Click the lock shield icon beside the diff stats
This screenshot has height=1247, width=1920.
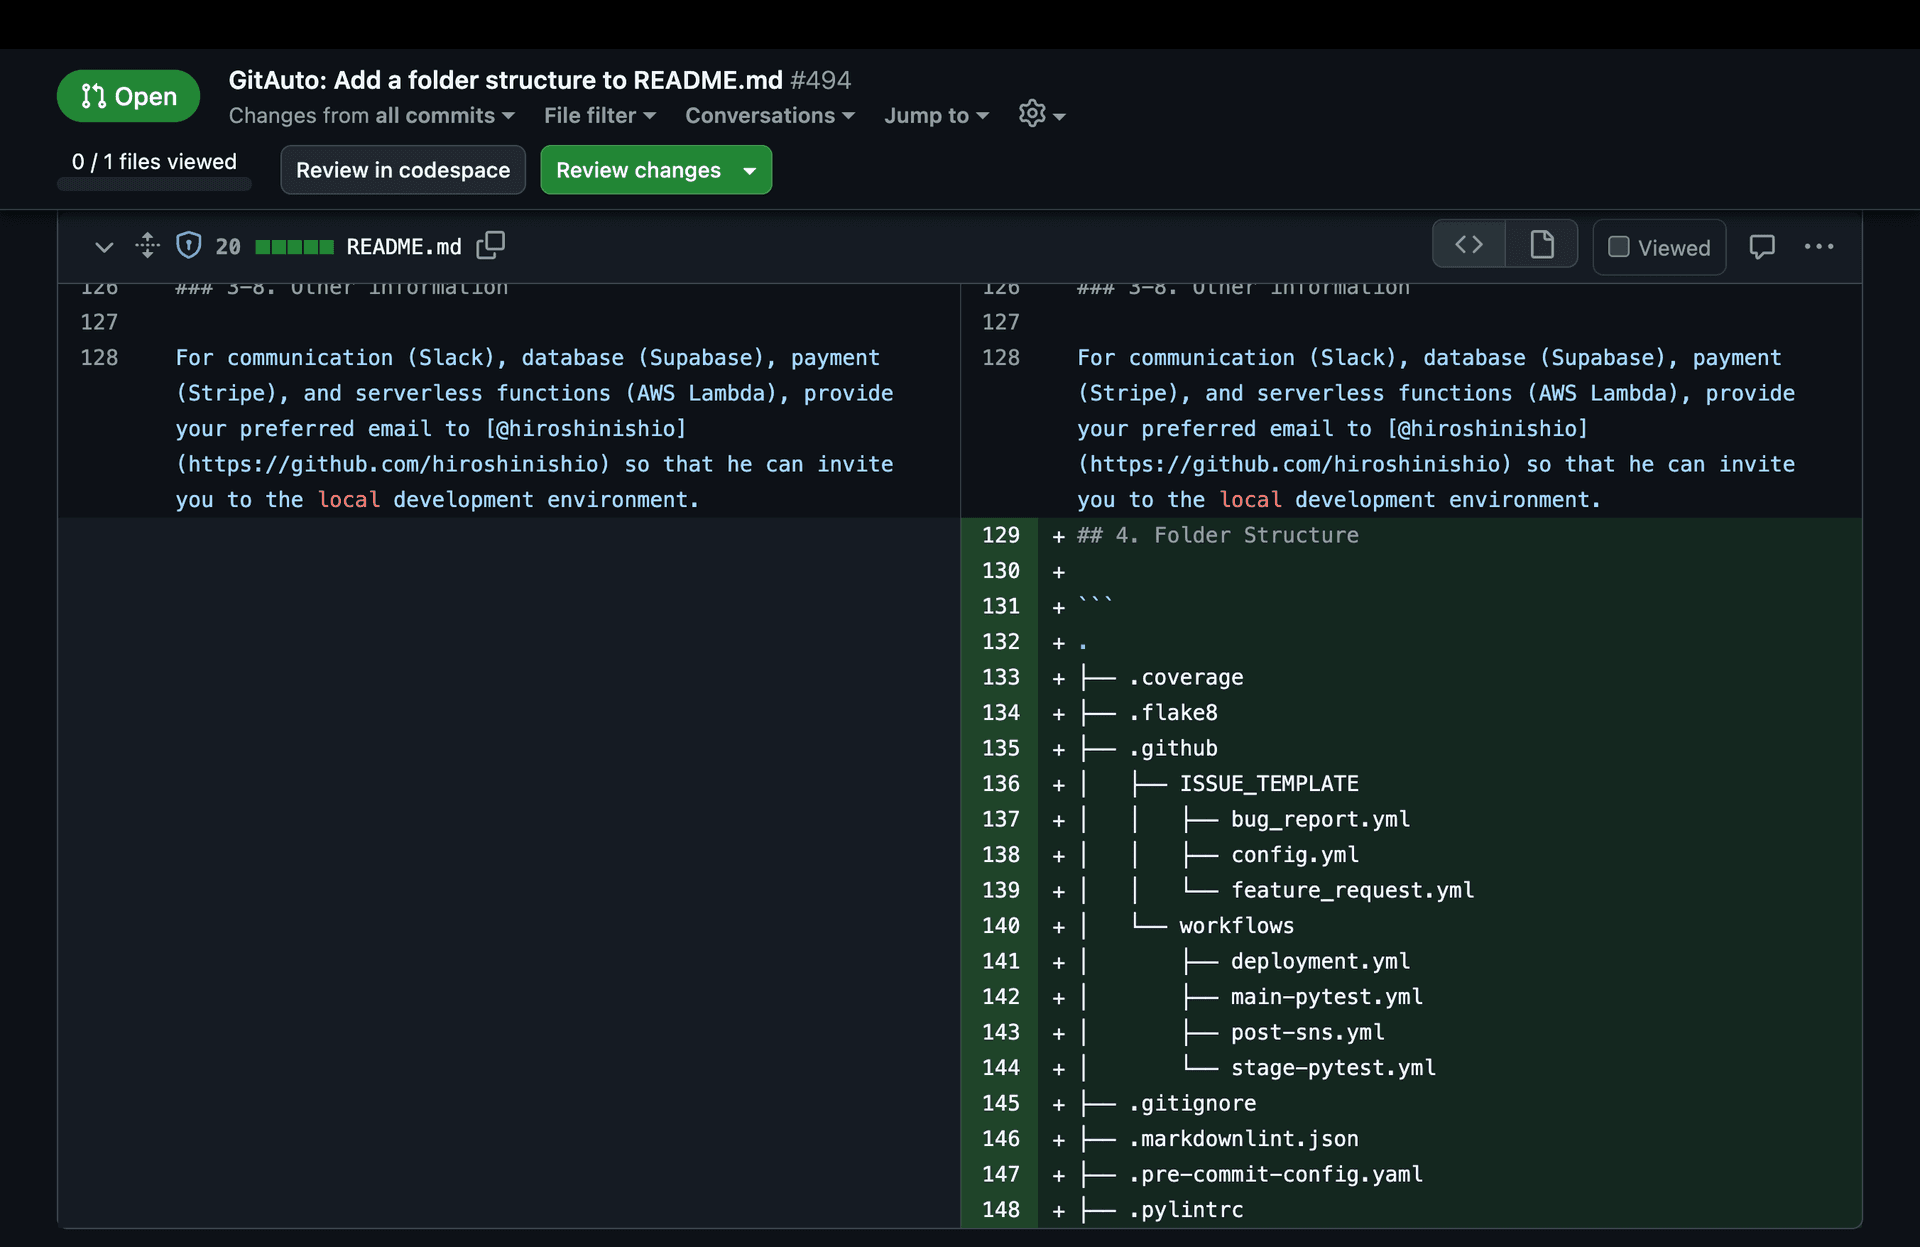point(189,245)
